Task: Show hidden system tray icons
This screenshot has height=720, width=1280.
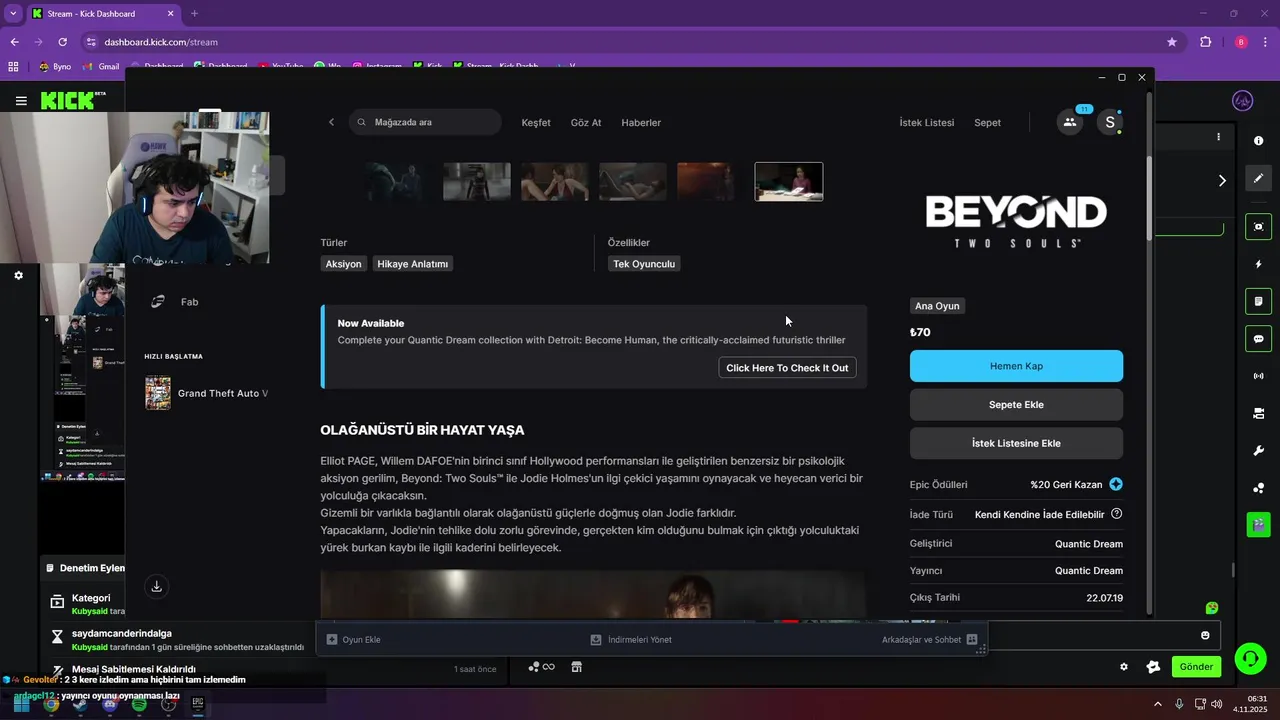Action: (1158, 704)
